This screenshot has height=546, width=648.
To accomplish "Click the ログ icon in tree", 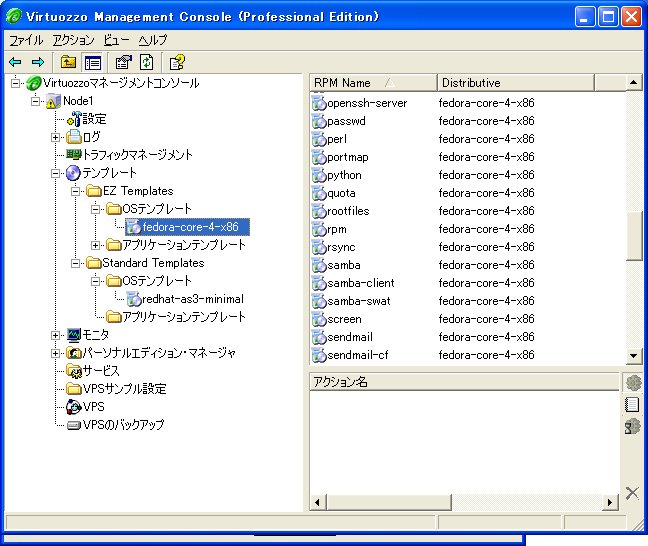I will pos(74,137).
